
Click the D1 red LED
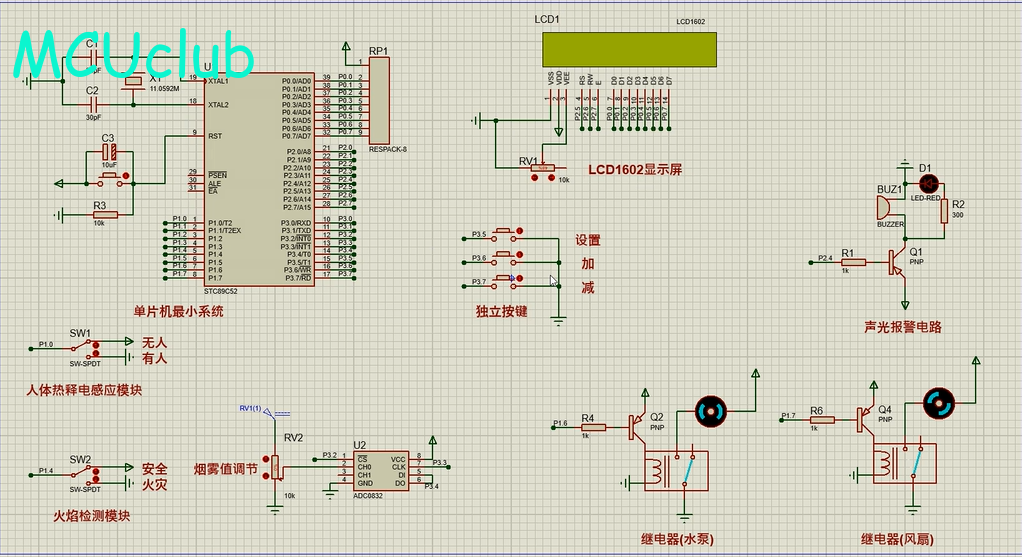point(929,184)
